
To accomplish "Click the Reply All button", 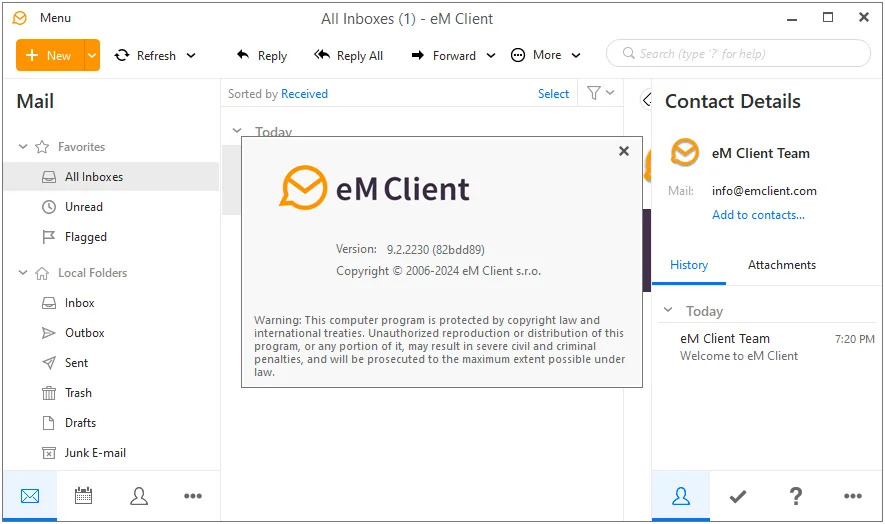I will click(x=349, y=55).
